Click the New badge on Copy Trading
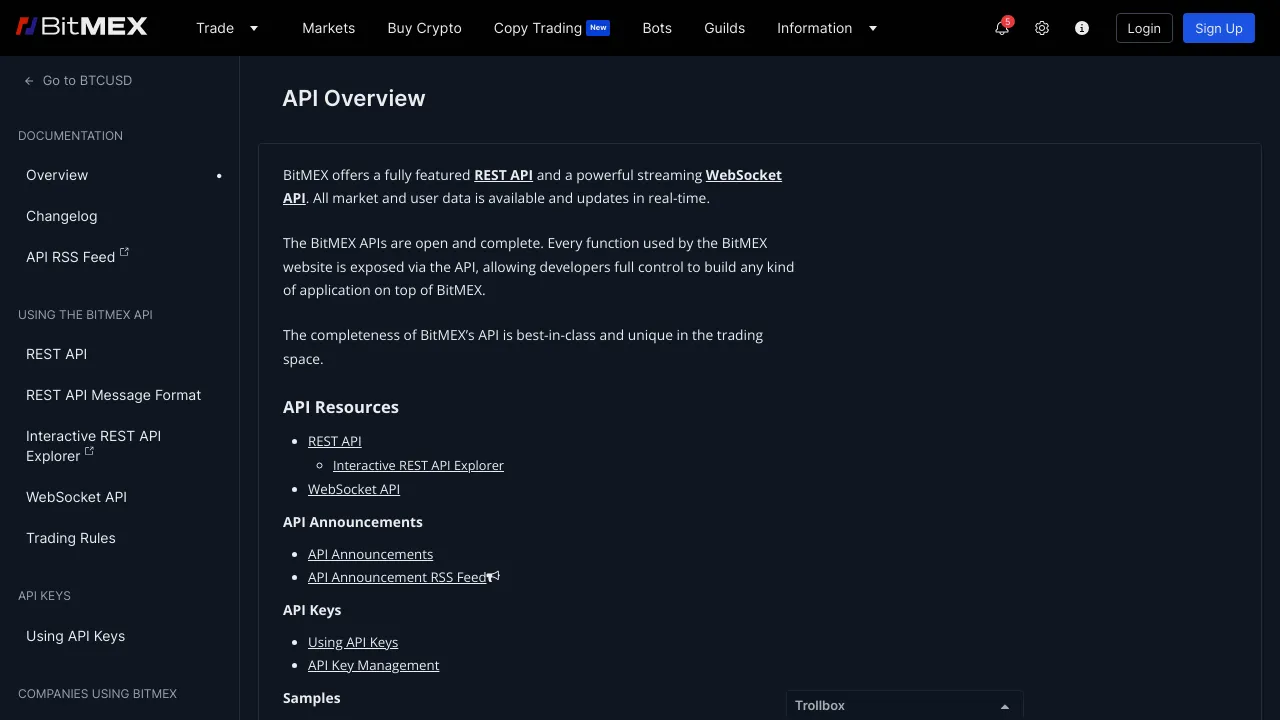This screenshot has height=720, width=1280. point(598,27)
